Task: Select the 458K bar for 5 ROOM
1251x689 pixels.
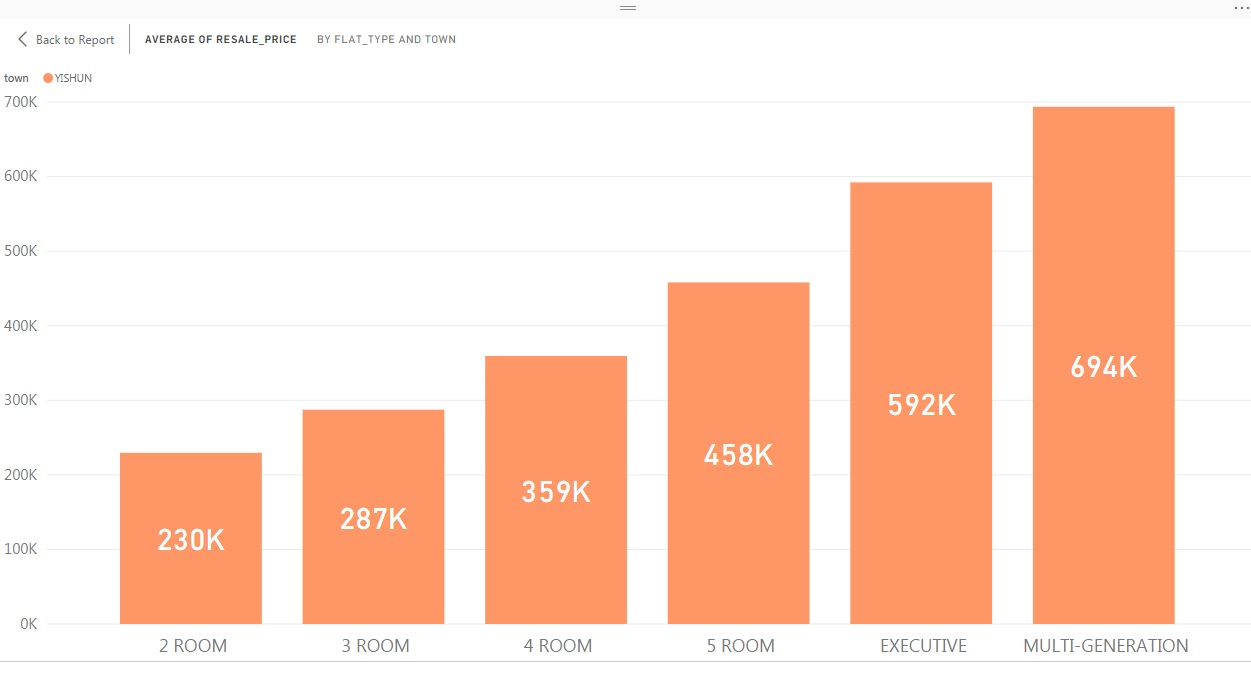Action: click(x=738, y=450)
